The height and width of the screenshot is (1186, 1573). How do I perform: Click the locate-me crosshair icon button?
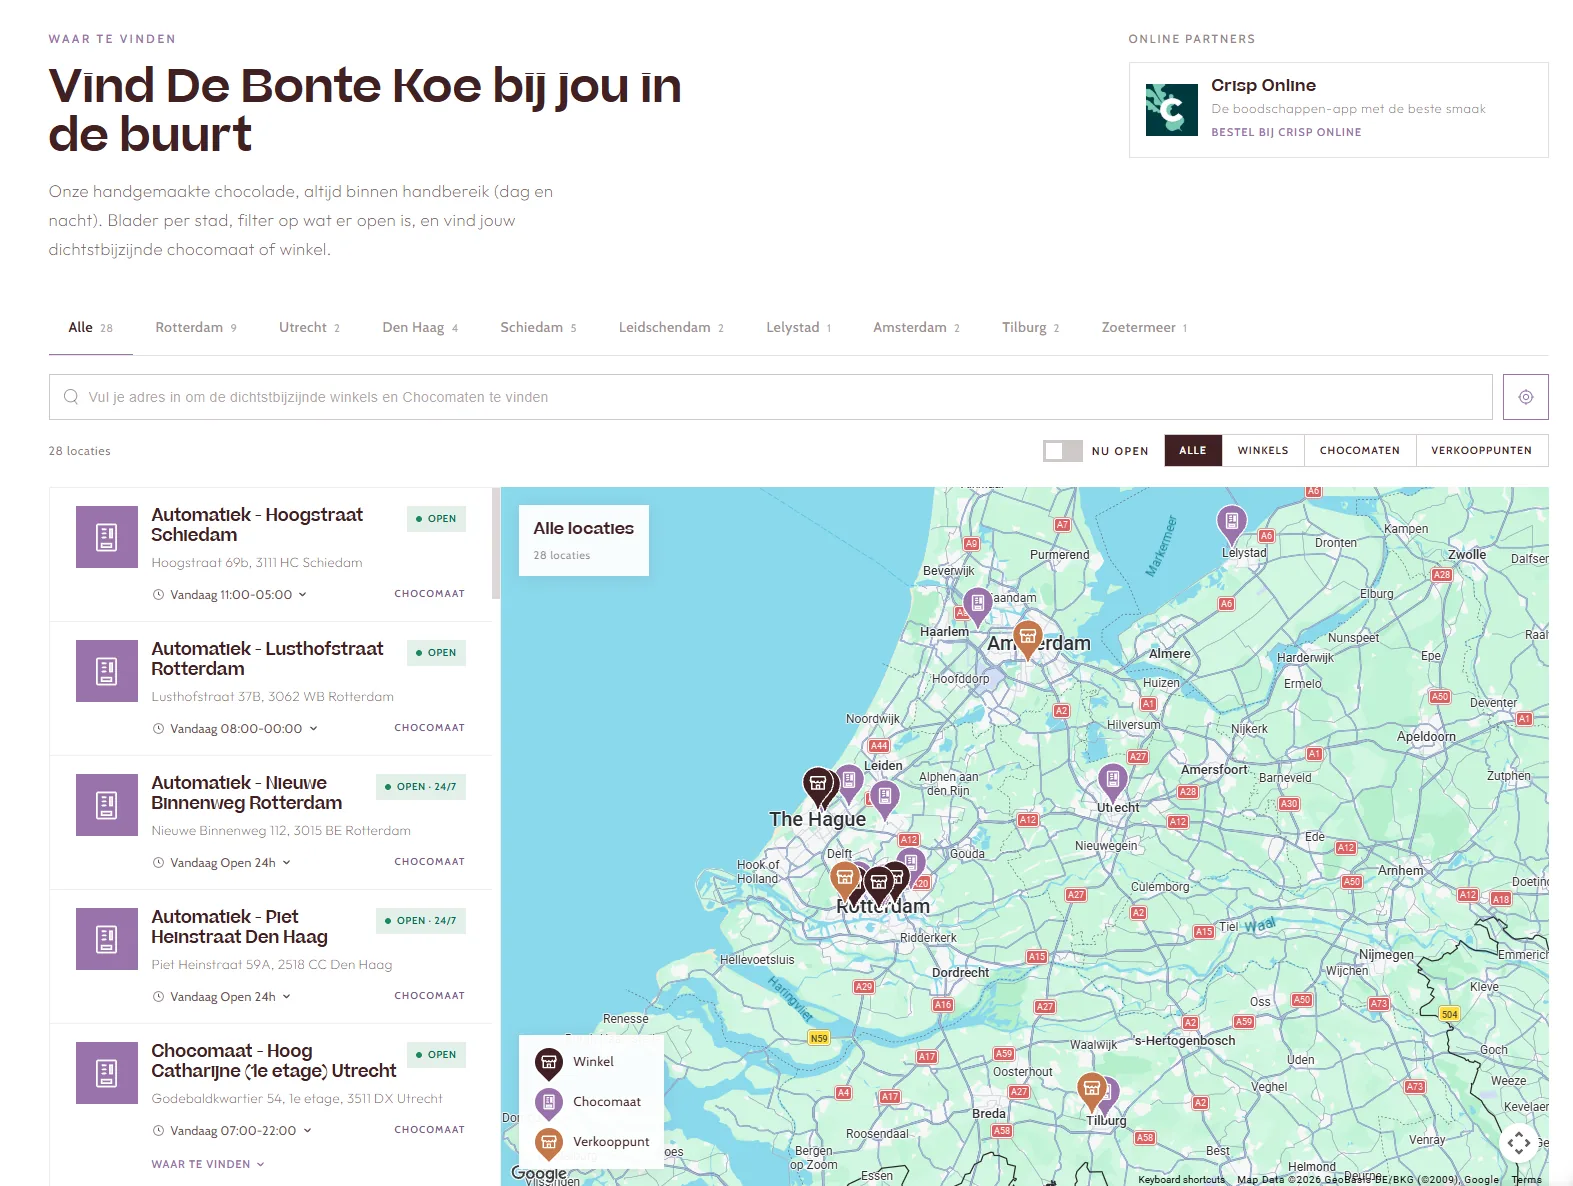pos(1525,397)
